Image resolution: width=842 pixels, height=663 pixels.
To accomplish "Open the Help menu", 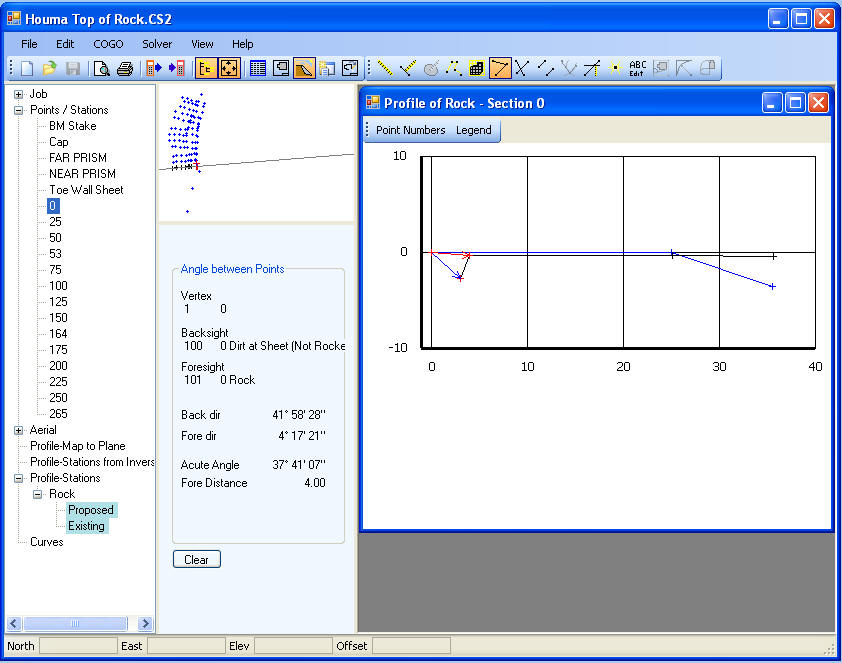I will coord(242,44).
